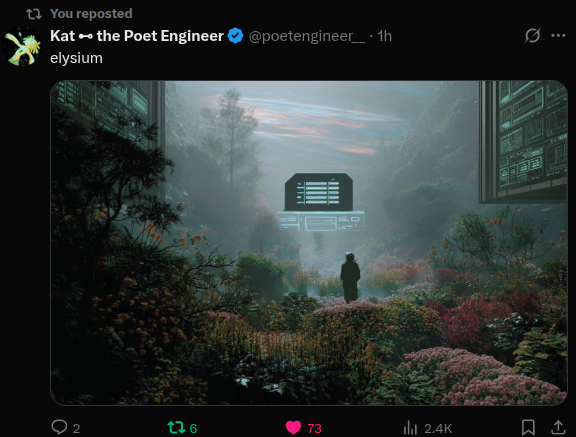Share post via upload arrow icon

click(x=558, y=427)
